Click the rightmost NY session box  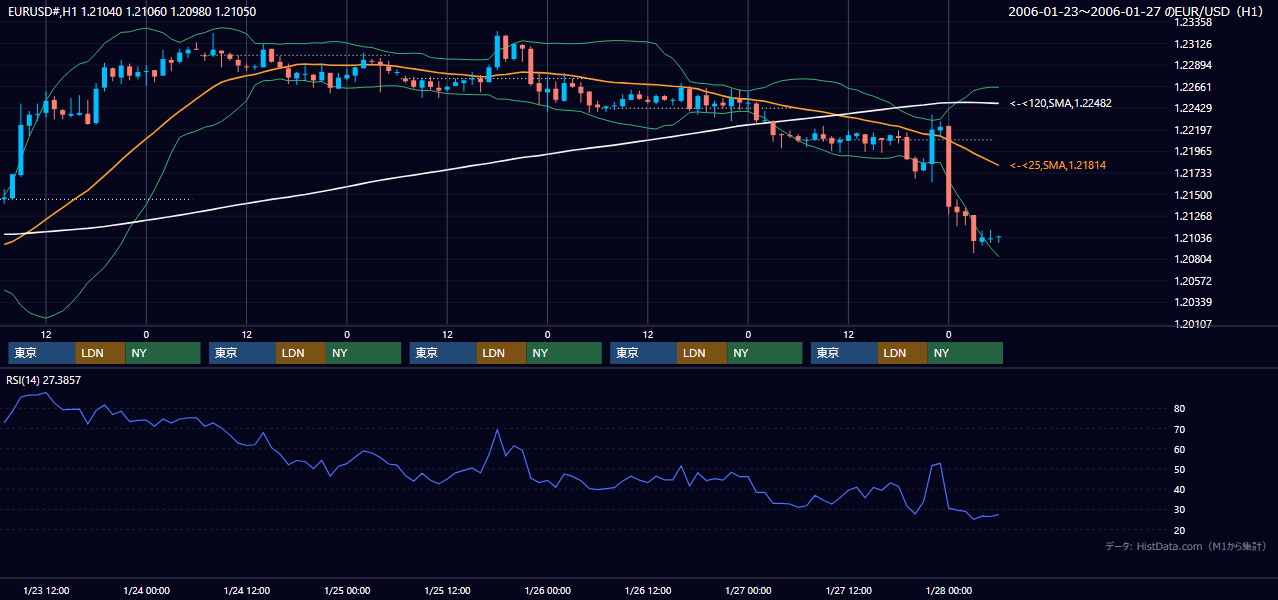tap(965, 353)
